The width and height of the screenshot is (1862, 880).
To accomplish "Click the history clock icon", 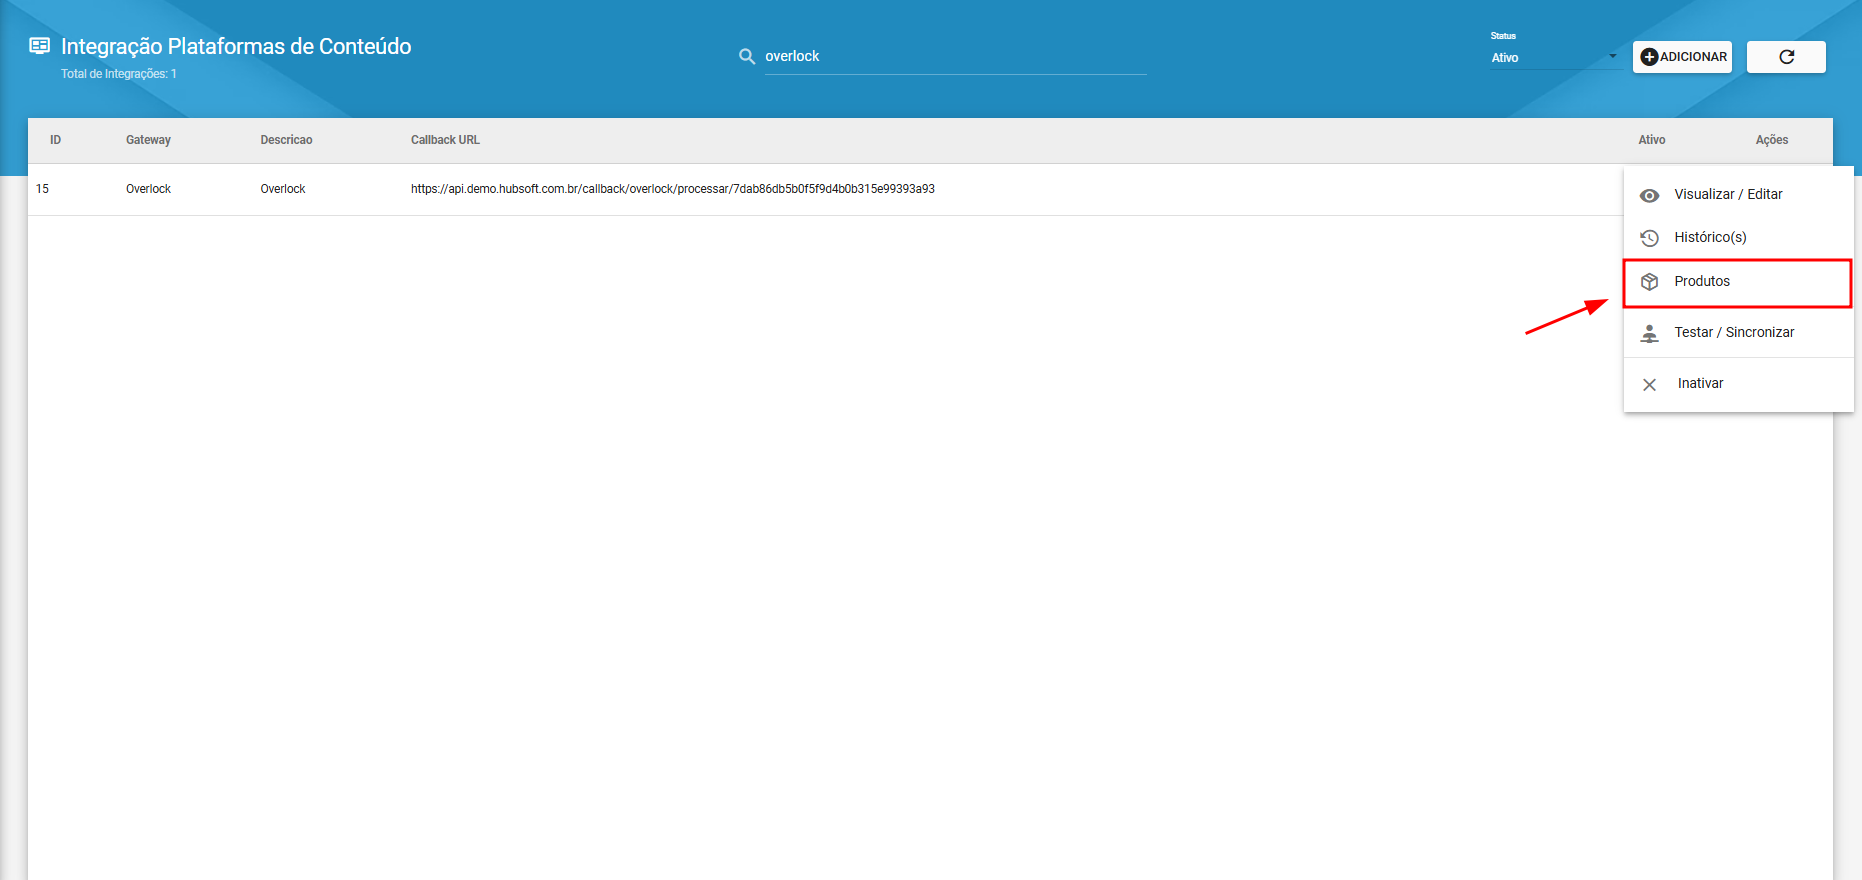I will click(1649, 238).
